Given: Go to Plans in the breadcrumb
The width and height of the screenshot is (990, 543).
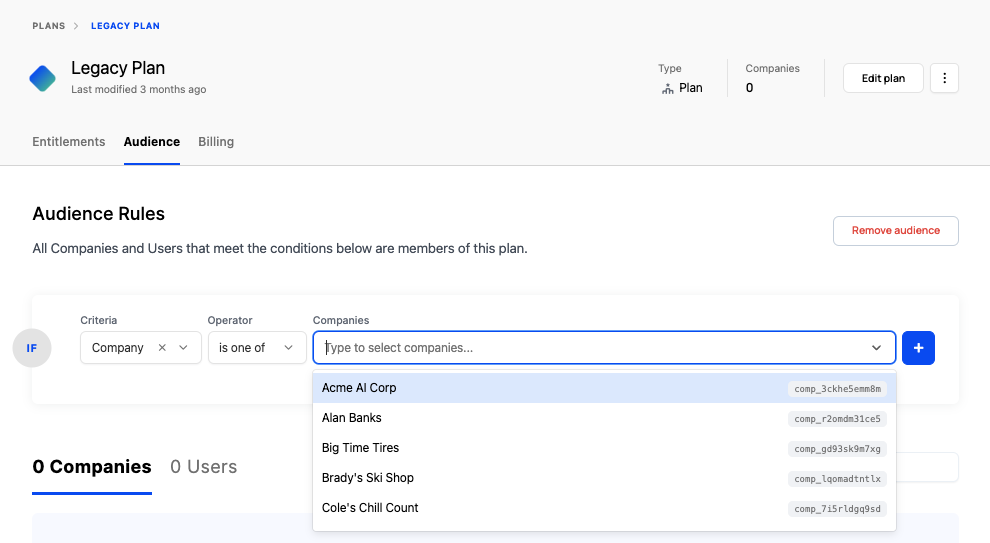Looking at the screenshot, I should pos(49,26).
